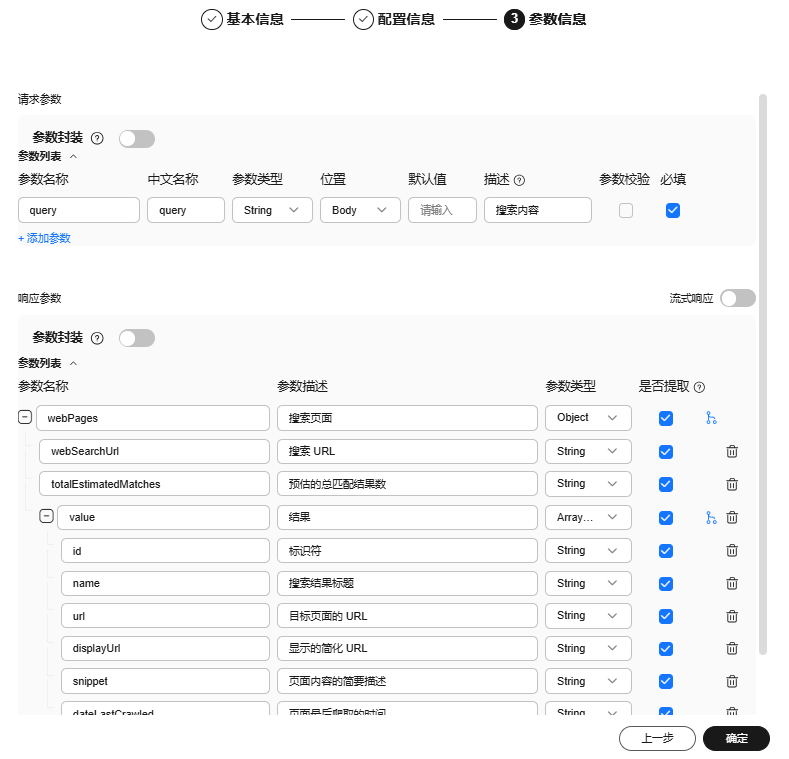Collapse request 参数列表 section
Image resolution: width=789 pixels, height=759 pixels.
[73, 157]
